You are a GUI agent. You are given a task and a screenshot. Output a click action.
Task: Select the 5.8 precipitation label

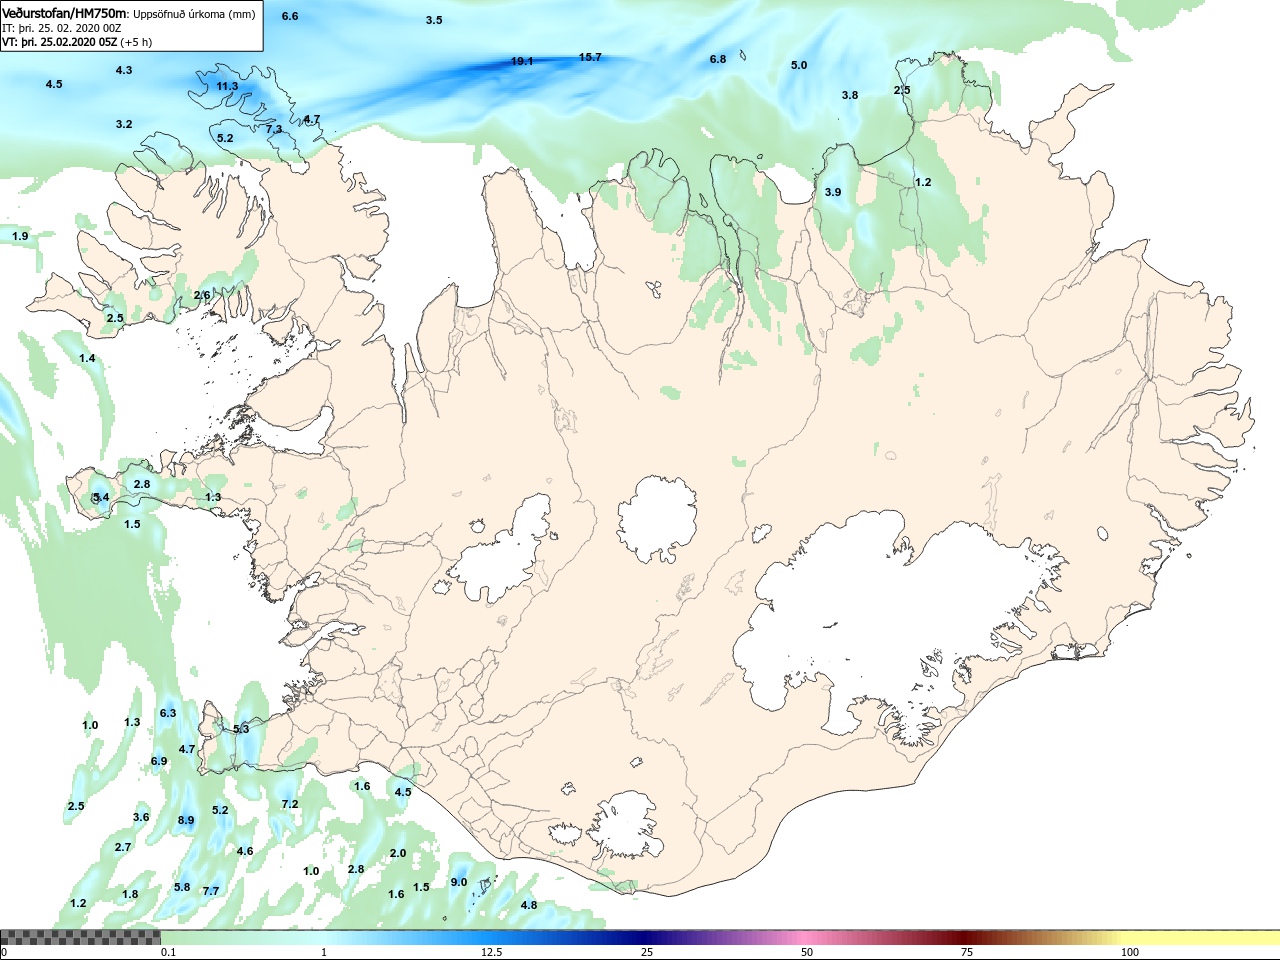point(182,887)
